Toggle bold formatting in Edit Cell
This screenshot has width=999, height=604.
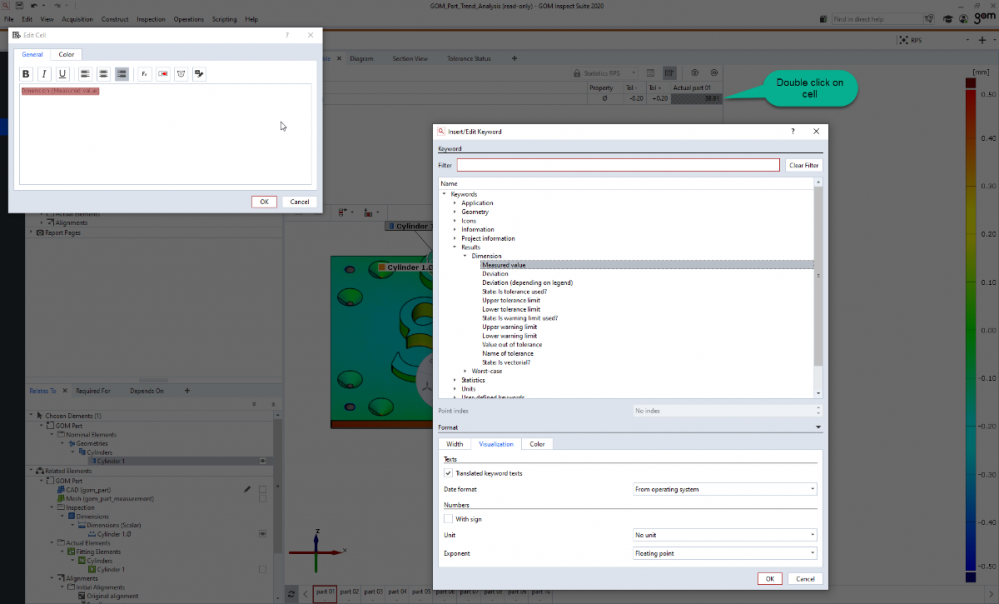[x=27, y=74]
